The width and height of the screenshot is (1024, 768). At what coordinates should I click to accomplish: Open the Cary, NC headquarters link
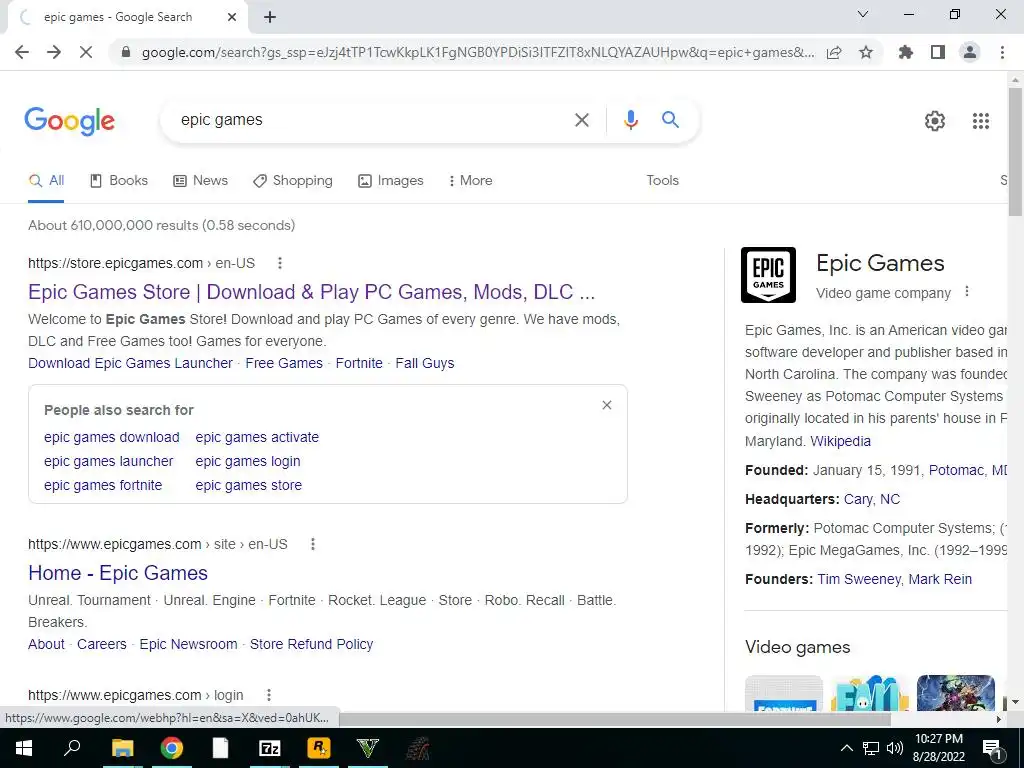(x=872, y=500)
